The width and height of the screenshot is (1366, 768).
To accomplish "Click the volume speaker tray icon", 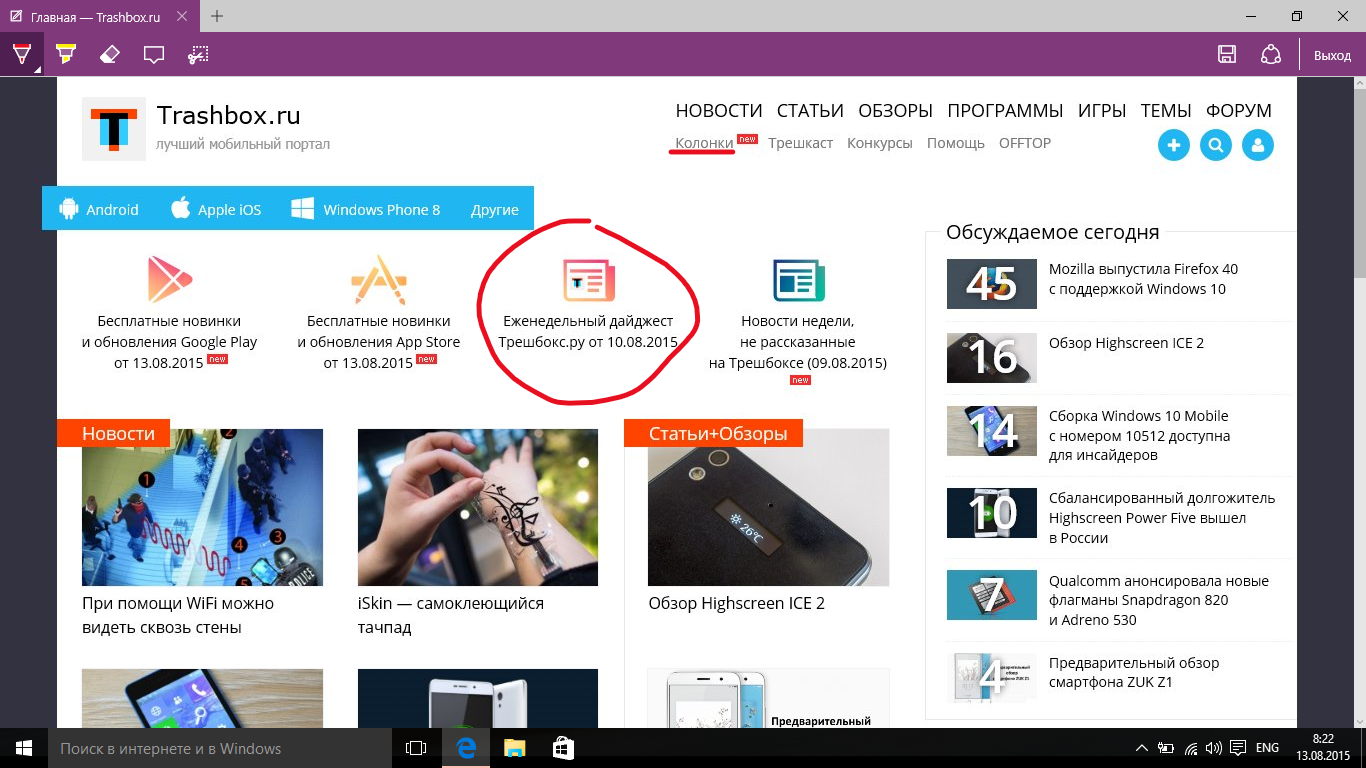I will coord(1214,748).
